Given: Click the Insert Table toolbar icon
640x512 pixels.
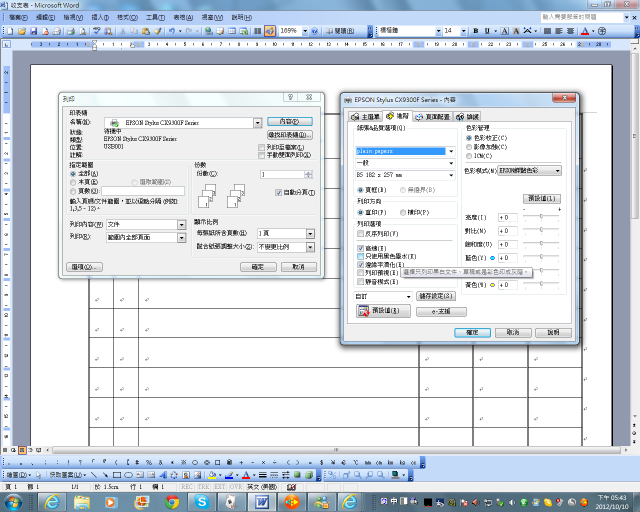Looking at the screenshot, I should pos(232,31).
